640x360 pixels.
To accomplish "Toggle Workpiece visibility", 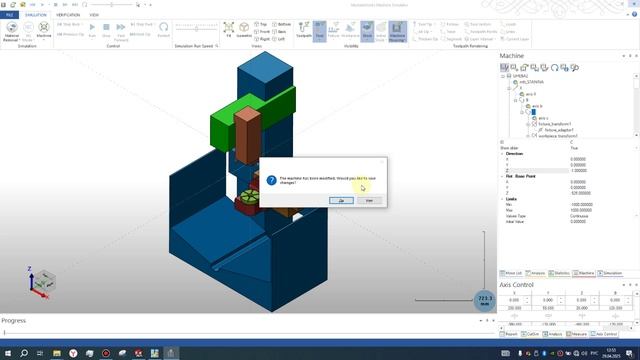I will [x=350, y=30].
